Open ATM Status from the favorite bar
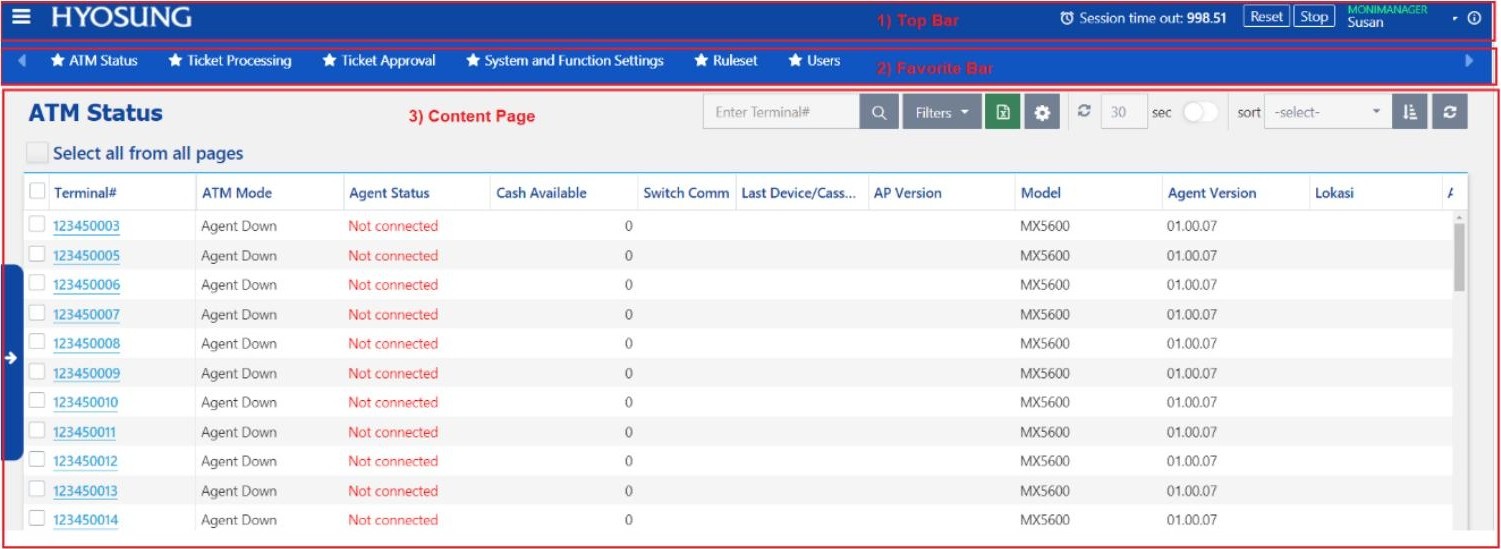Image resolution: width=1501 pixels, height=549 pixels. tap(103, 61)
